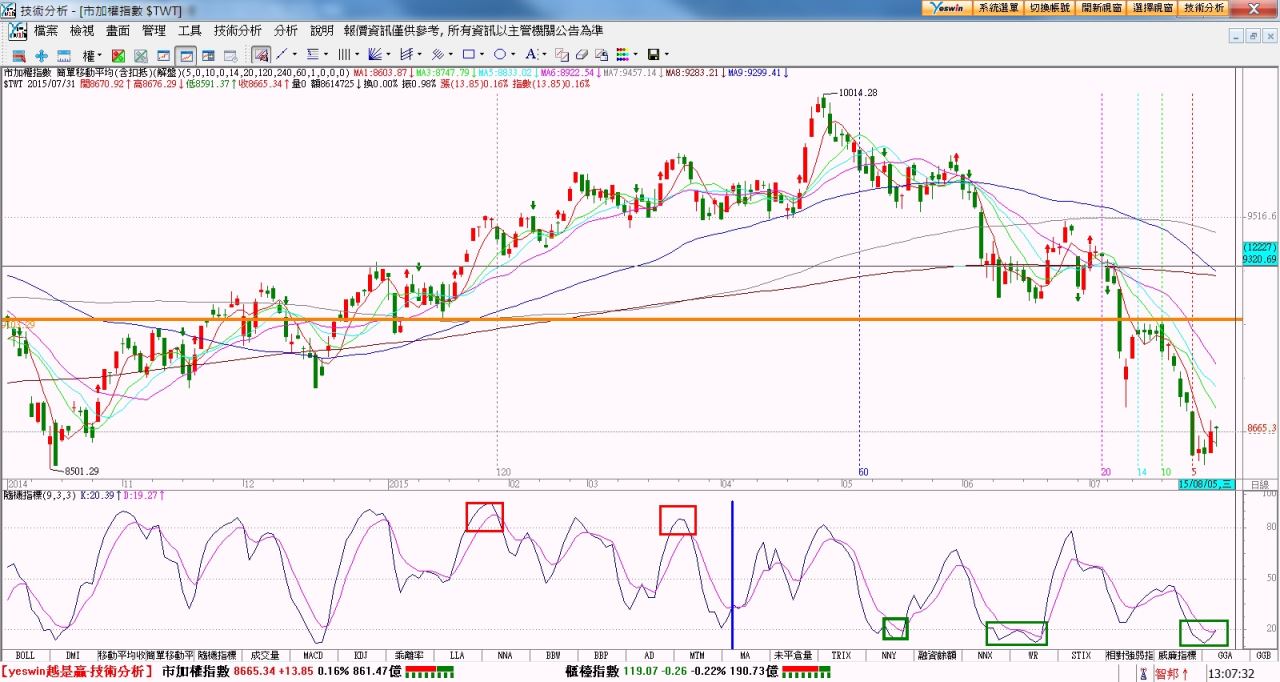
Task: Click the eraser tool in the toolbar
Action: coord(581,54)
